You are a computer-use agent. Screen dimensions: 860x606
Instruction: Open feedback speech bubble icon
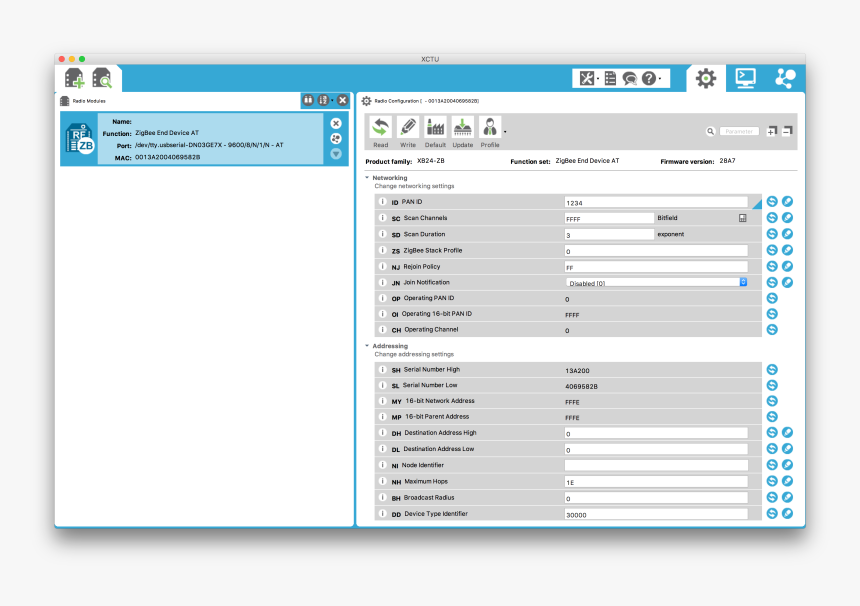630,79
